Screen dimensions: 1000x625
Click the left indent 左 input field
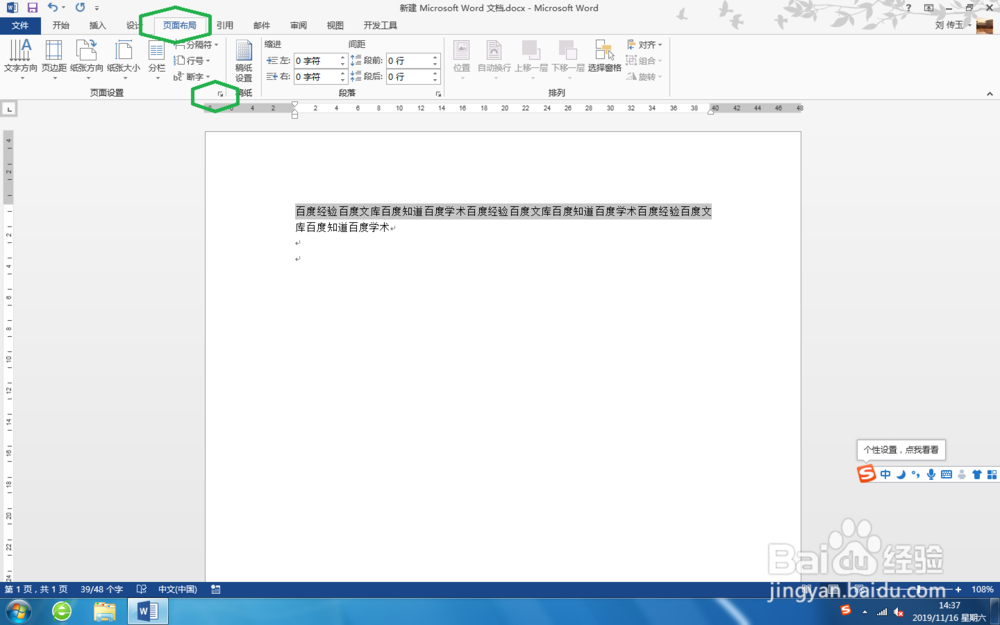point(316,61)
